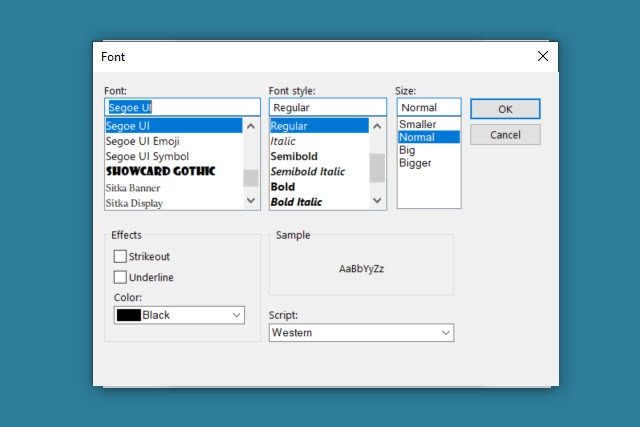Select Bold font style
Image resolution: width=640 pixels, height=427 pixels.
click(319, 187)
